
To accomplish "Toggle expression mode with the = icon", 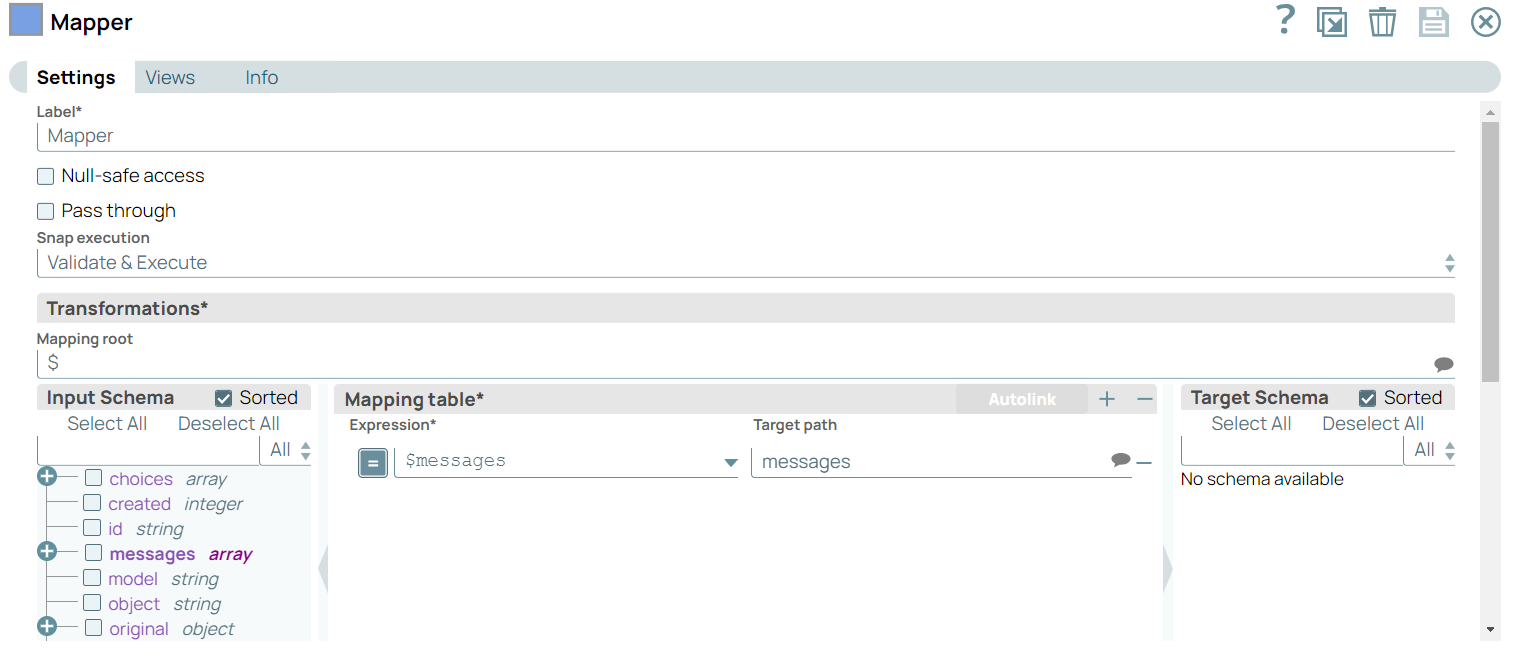I will click(372, 462).
